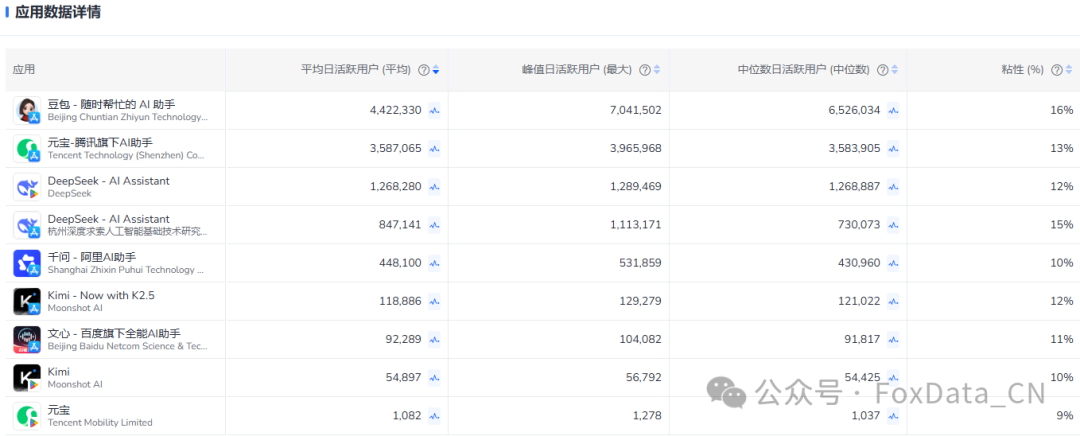
Task: Select peak value 1,113,171
Action: tap(636, 225)
